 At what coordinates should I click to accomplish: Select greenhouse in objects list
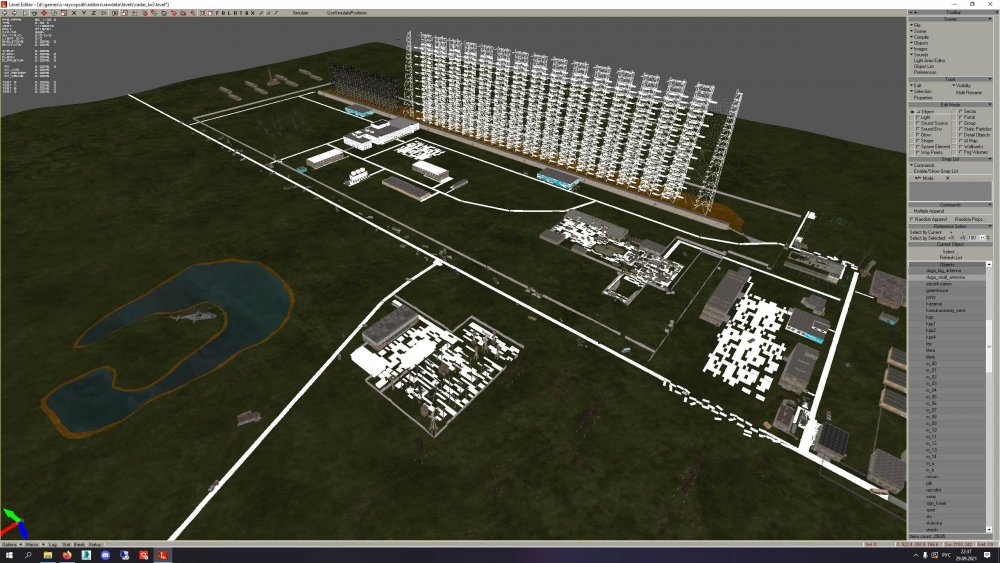pyautogui.click(x=947, y=291)
